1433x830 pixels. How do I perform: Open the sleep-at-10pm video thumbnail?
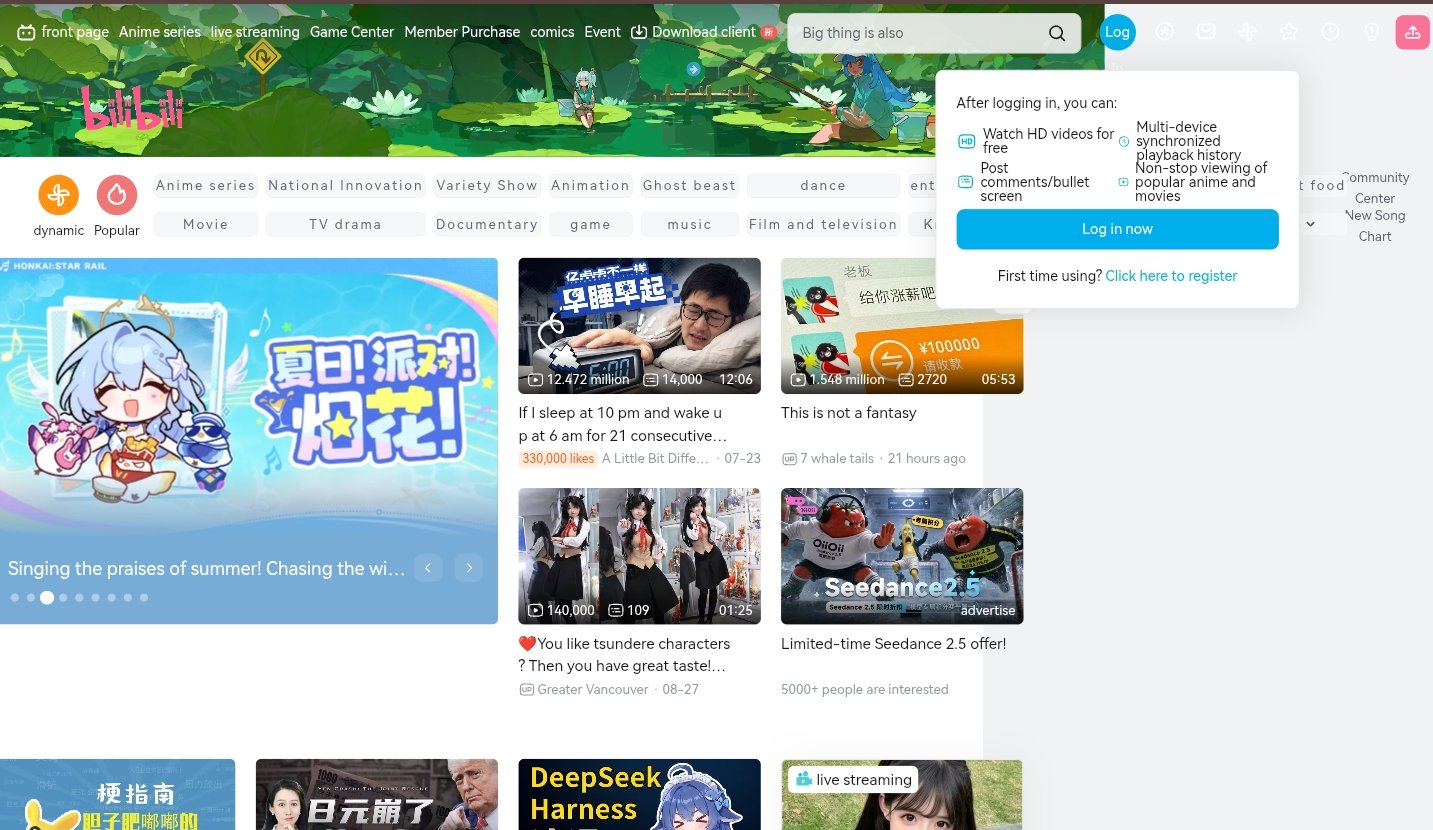point(639,326)
